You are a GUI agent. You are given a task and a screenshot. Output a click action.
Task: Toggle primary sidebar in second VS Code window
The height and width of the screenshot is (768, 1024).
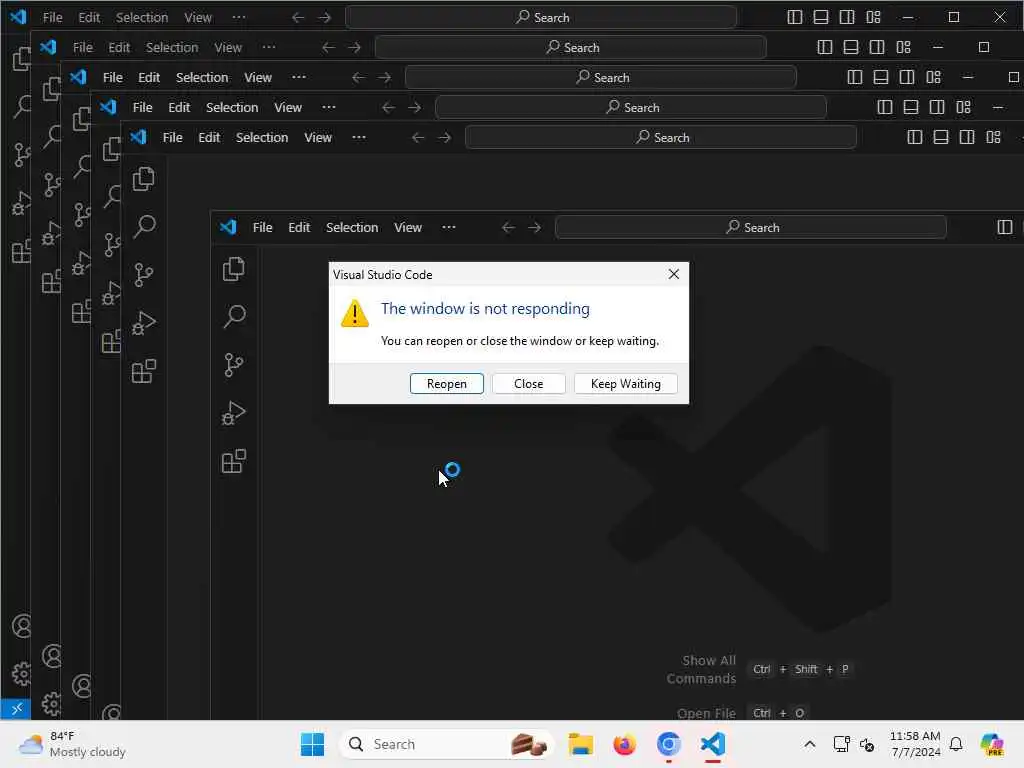[x=915, y=137]
